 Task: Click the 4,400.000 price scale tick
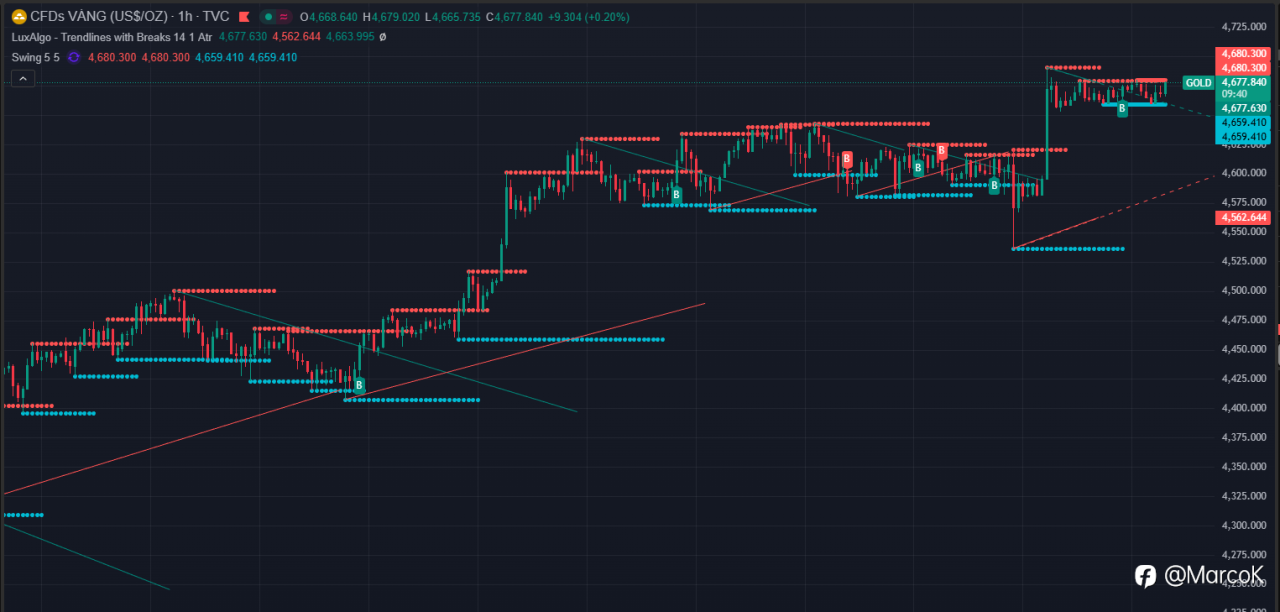pyautogui.click(x=1246, y=408)
